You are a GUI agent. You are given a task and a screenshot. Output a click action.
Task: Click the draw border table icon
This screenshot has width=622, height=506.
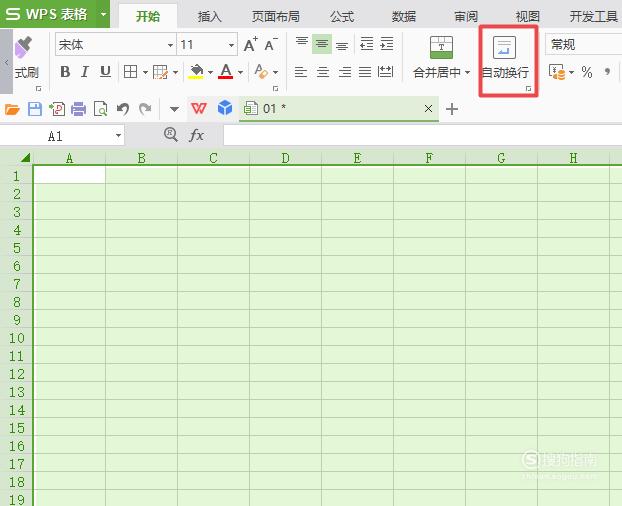point(160,72)
